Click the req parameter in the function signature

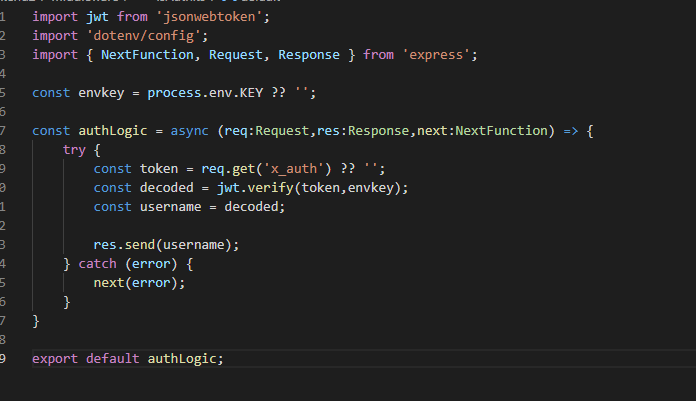236,131
